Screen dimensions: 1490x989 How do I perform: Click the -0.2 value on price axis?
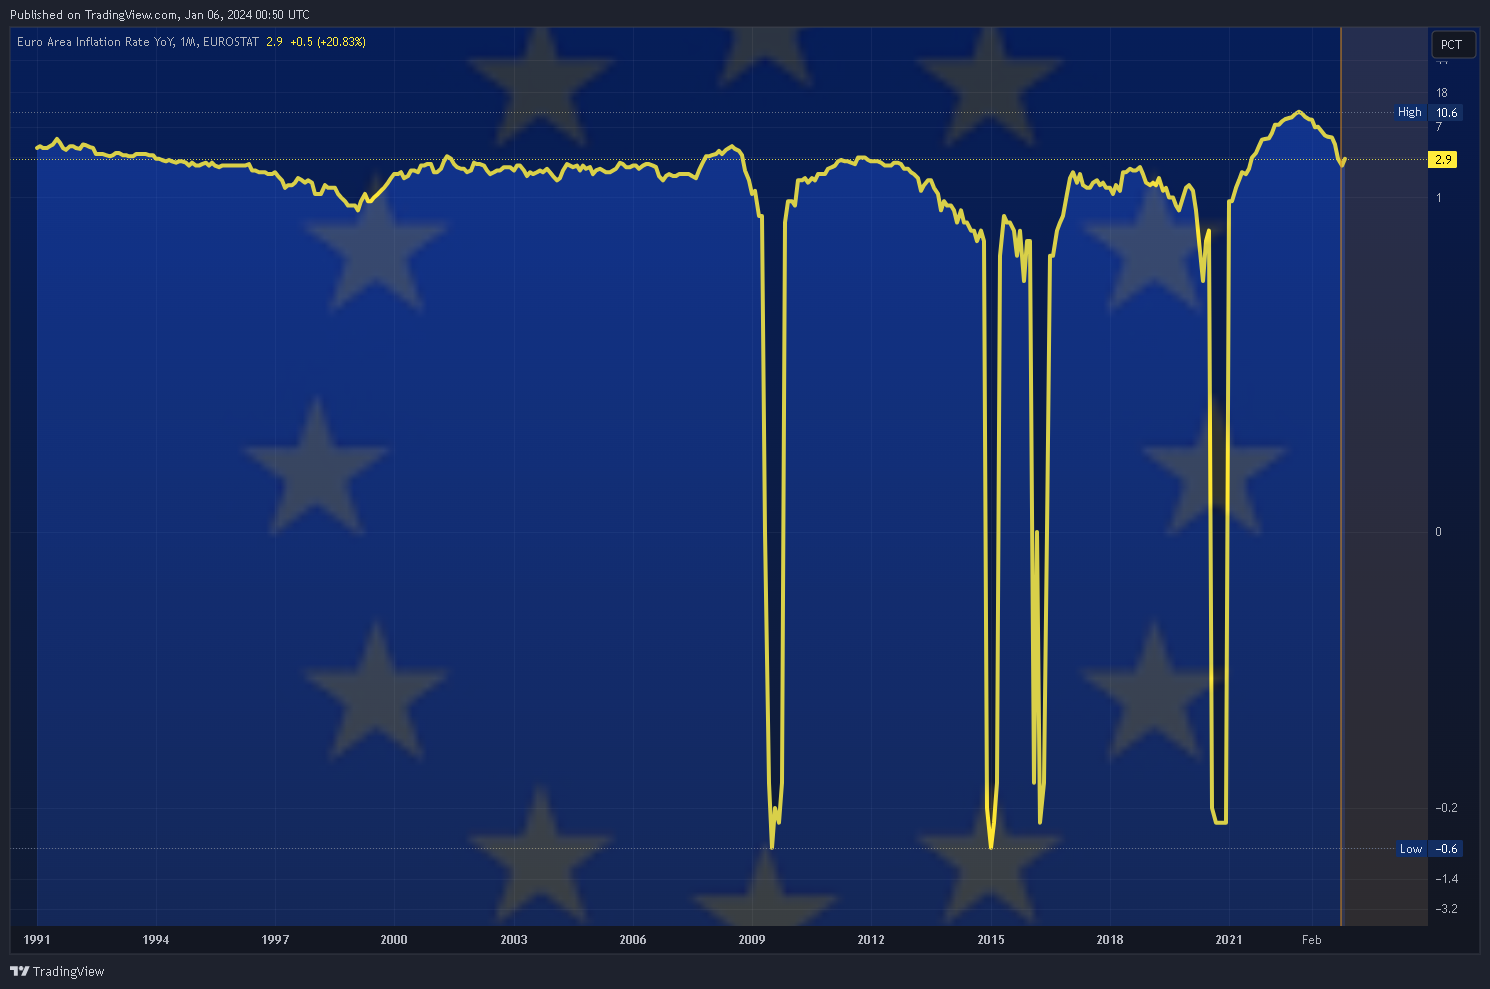(1446, 808)
